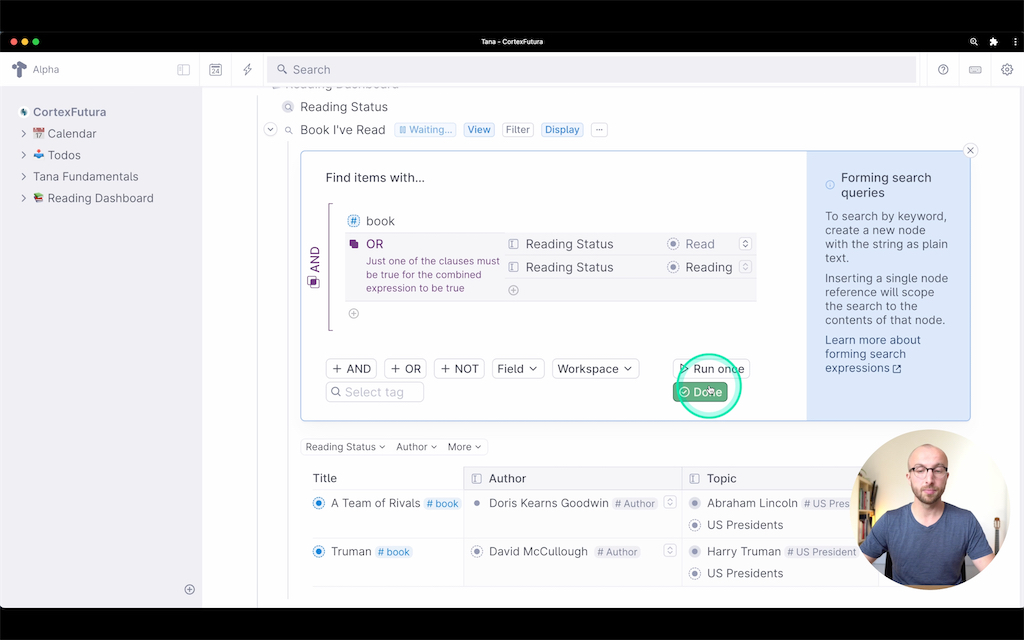Screen dimensions: 1024x640
Task: Open the Workspace dropdown
Action: tap(595, 368)
